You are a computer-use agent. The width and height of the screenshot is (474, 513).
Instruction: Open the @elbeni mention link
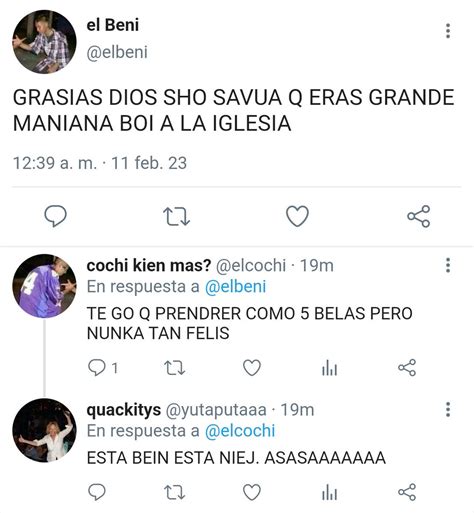coord(235,287)
